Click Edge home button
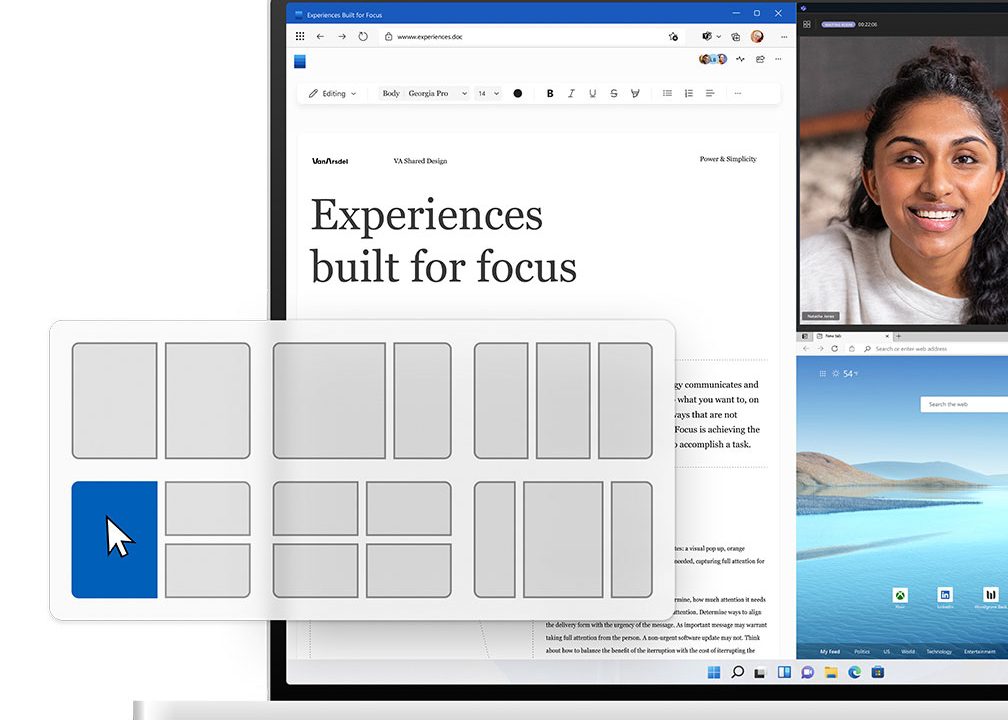The width and height of the screenshot is (1008, 720). tap(851, 348)
